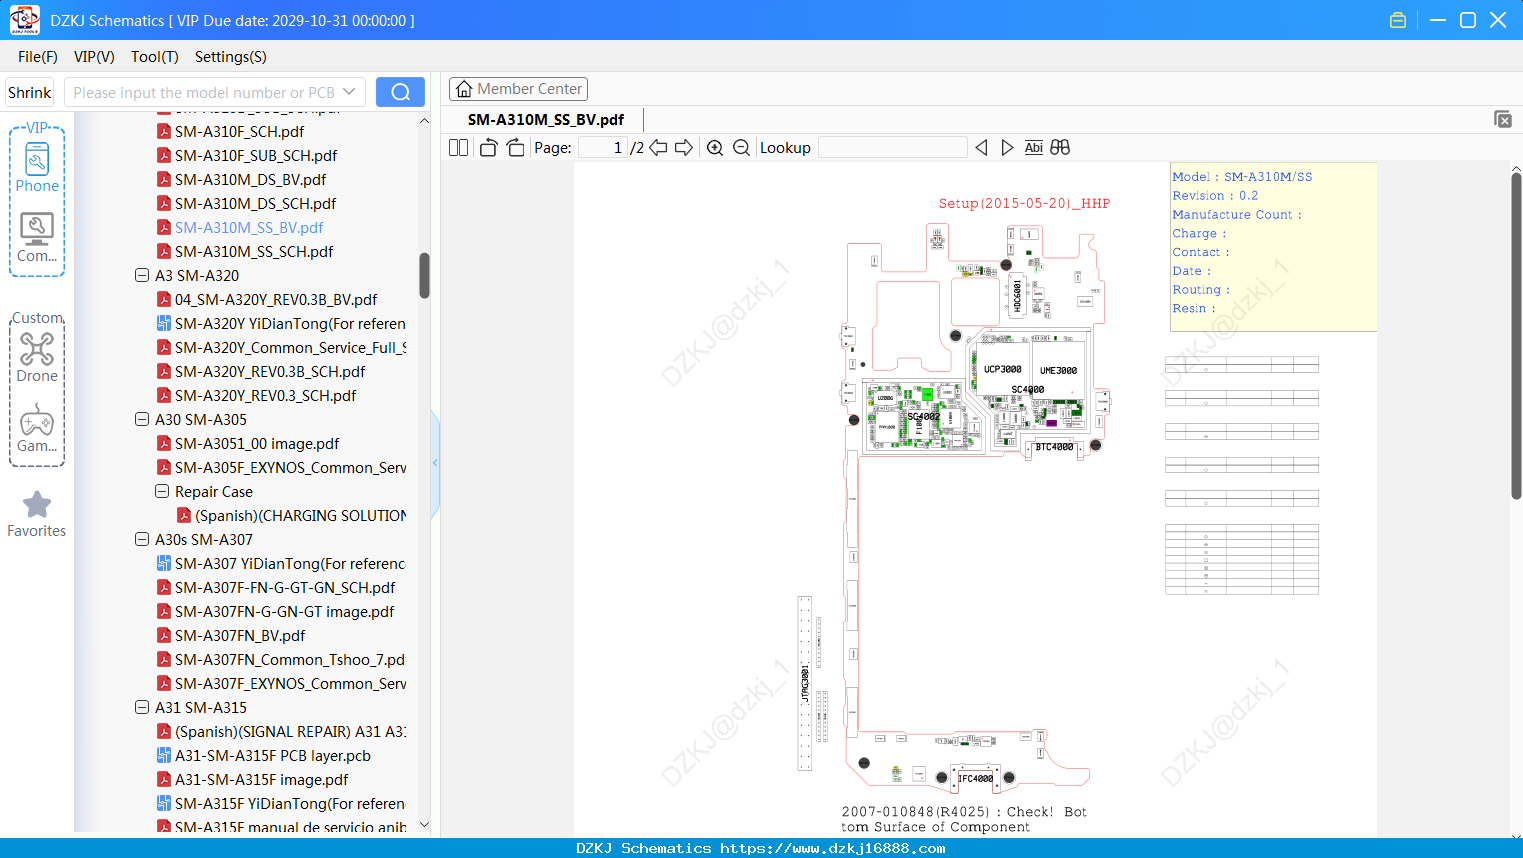Open the File(F) menu

pos(38,57)
